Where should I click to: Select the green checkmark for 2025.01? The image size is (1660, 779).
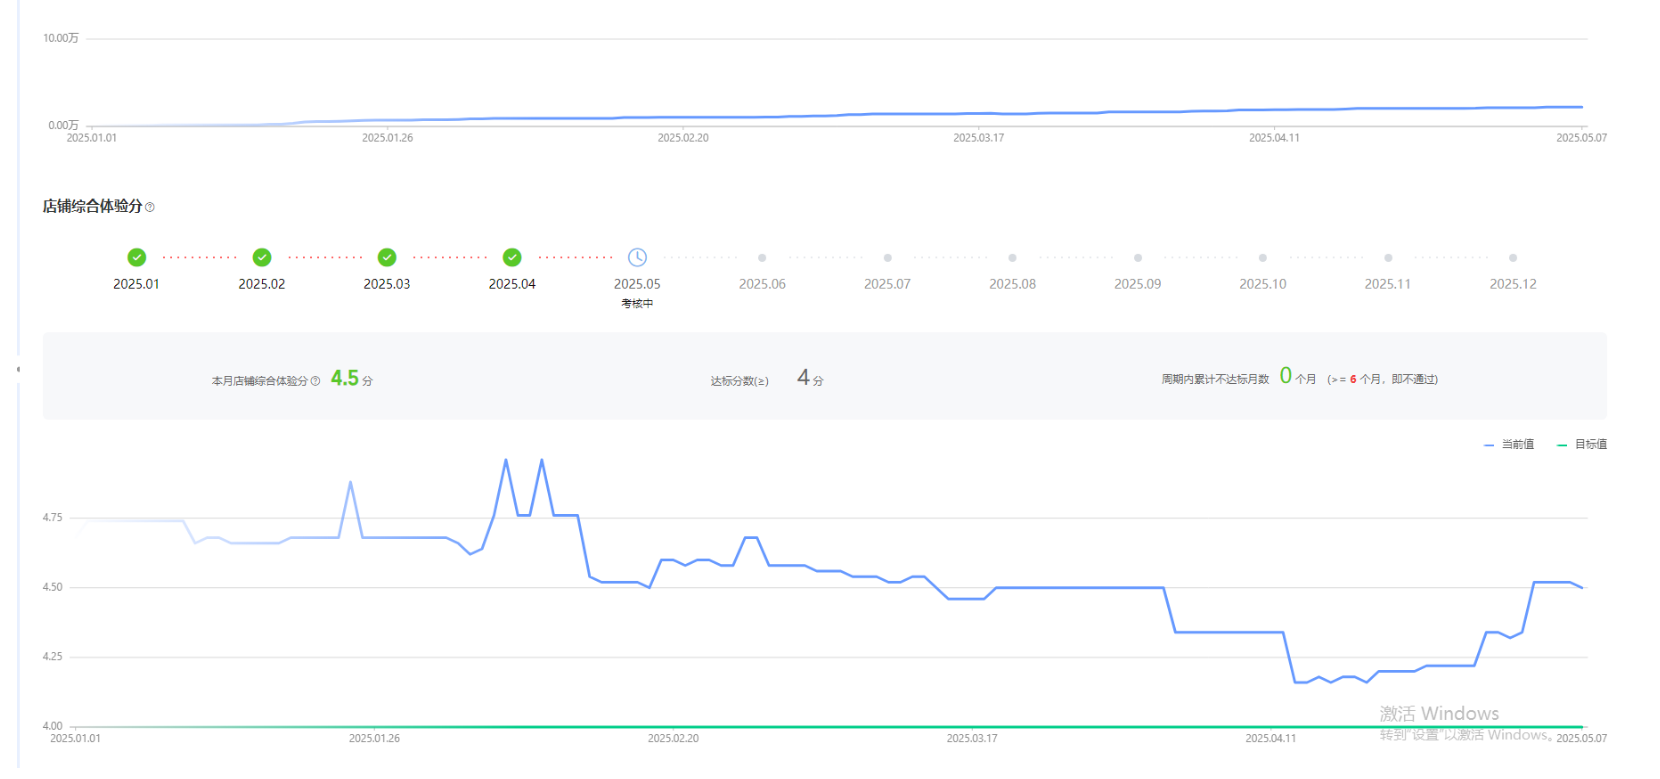(x=137, y=258)
